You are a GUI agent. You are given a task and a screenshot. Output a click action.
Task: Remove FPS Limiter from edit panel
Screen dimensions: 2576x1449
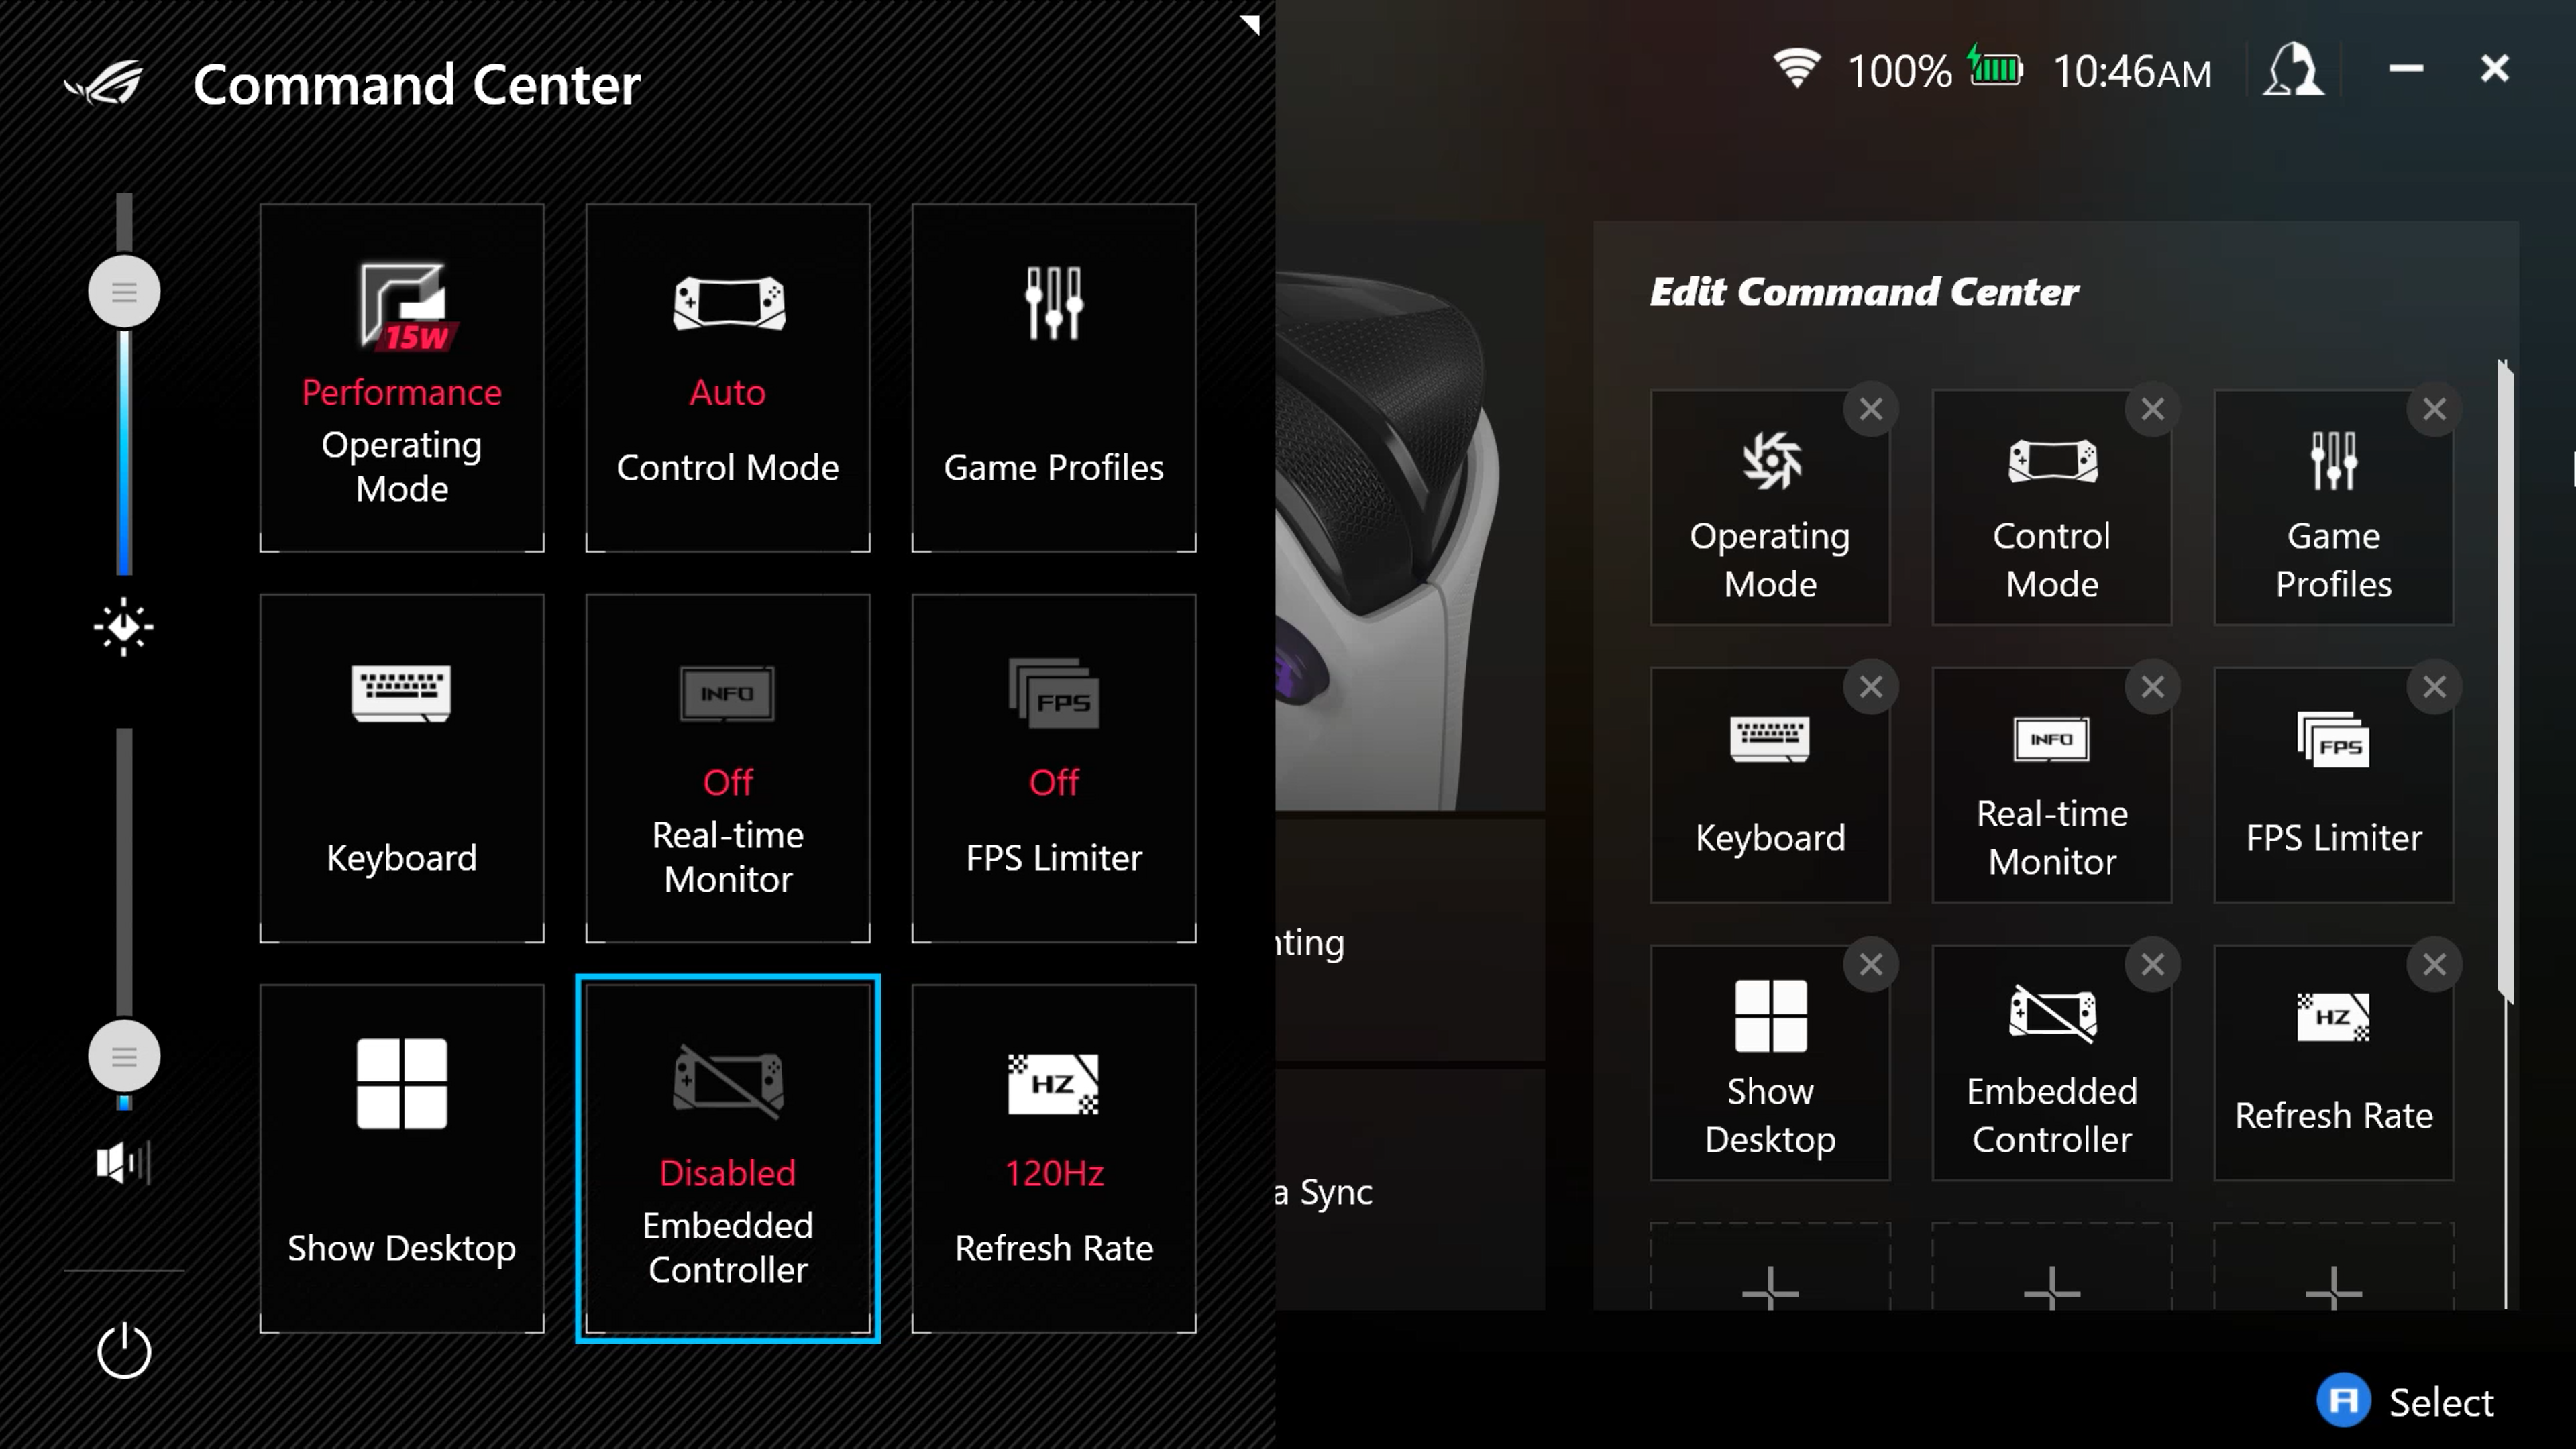tap(2434, 686)
